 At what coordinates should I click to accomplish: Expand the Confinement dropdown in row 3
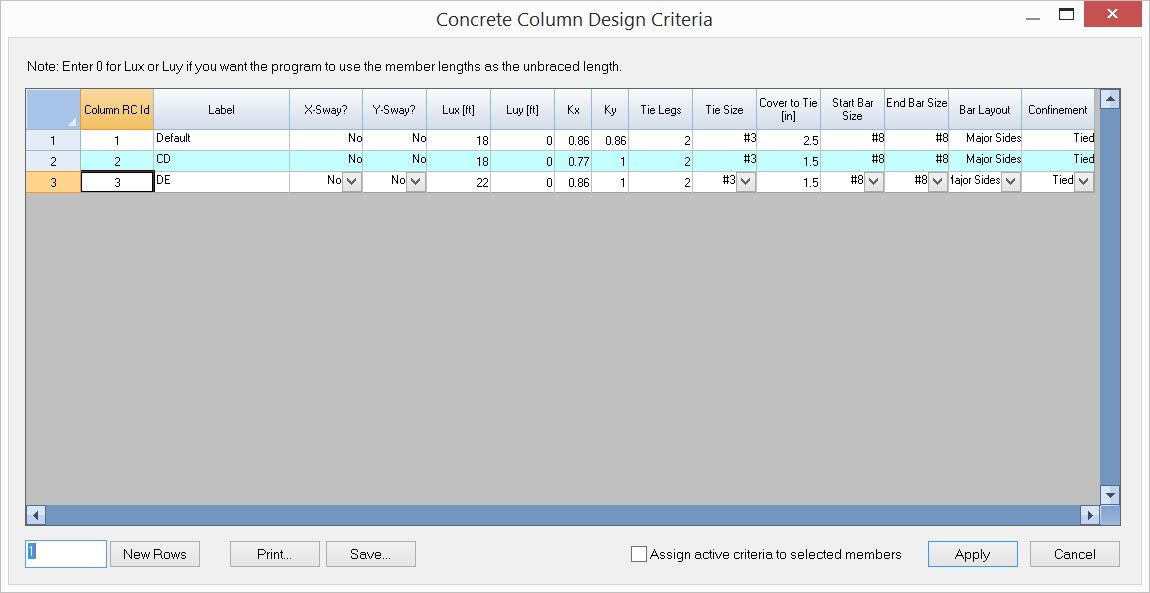1083,181
